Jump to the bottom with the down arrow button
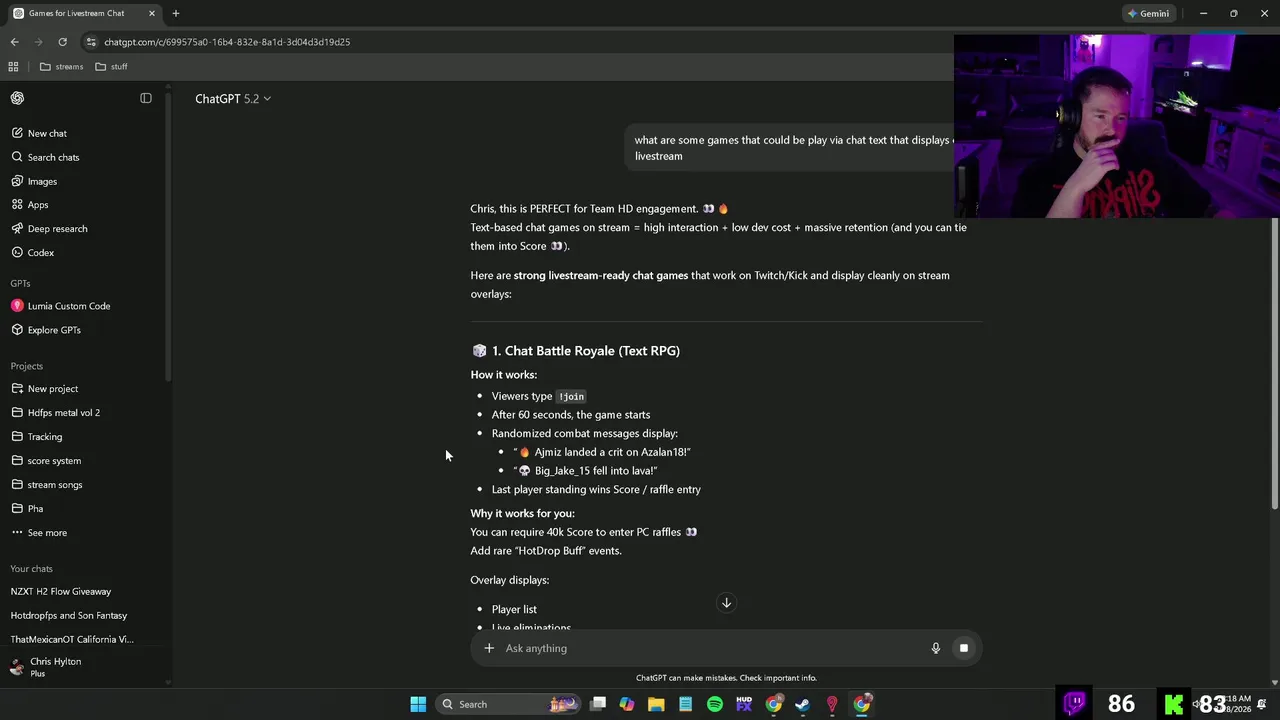Image resolution: width=1280 pixels, height=720 pixels. point(727,603)
